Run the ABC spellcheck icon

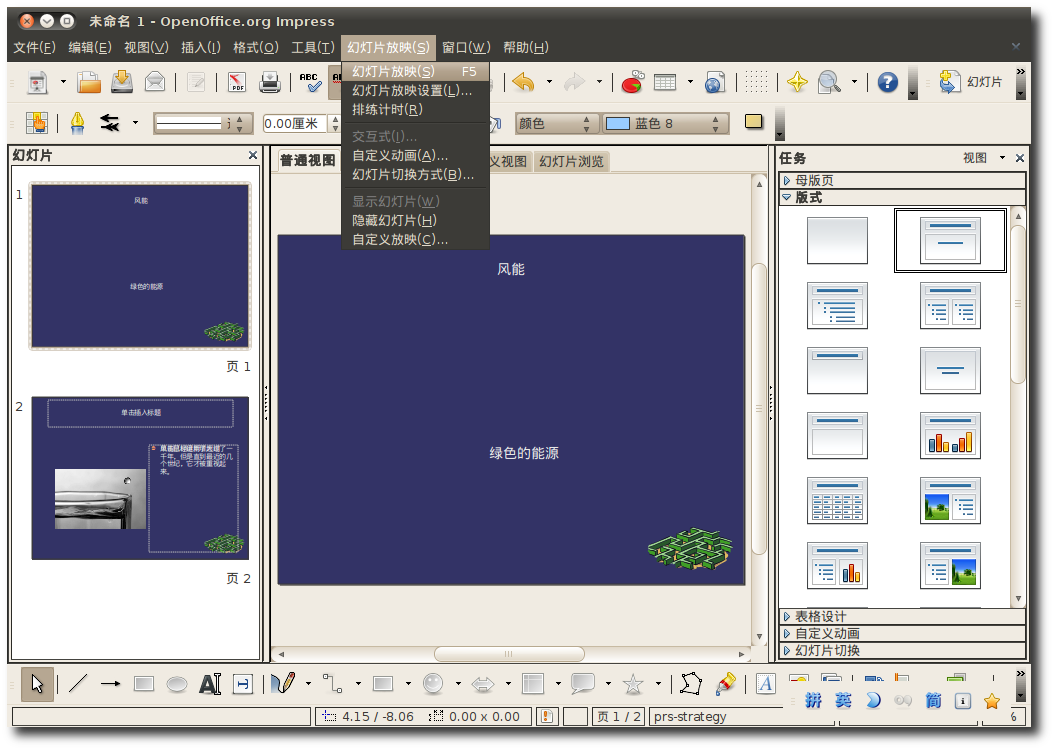tap(310, 83)
